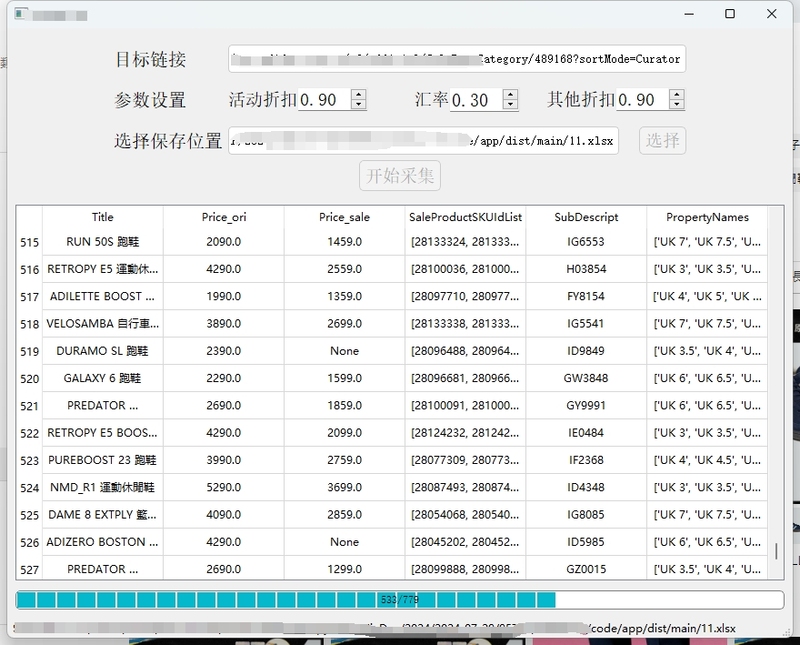Screen dimensions: 800x645
Task: Select the RETROPY E5 BOOS... title cell
Action: pos(103,433)
